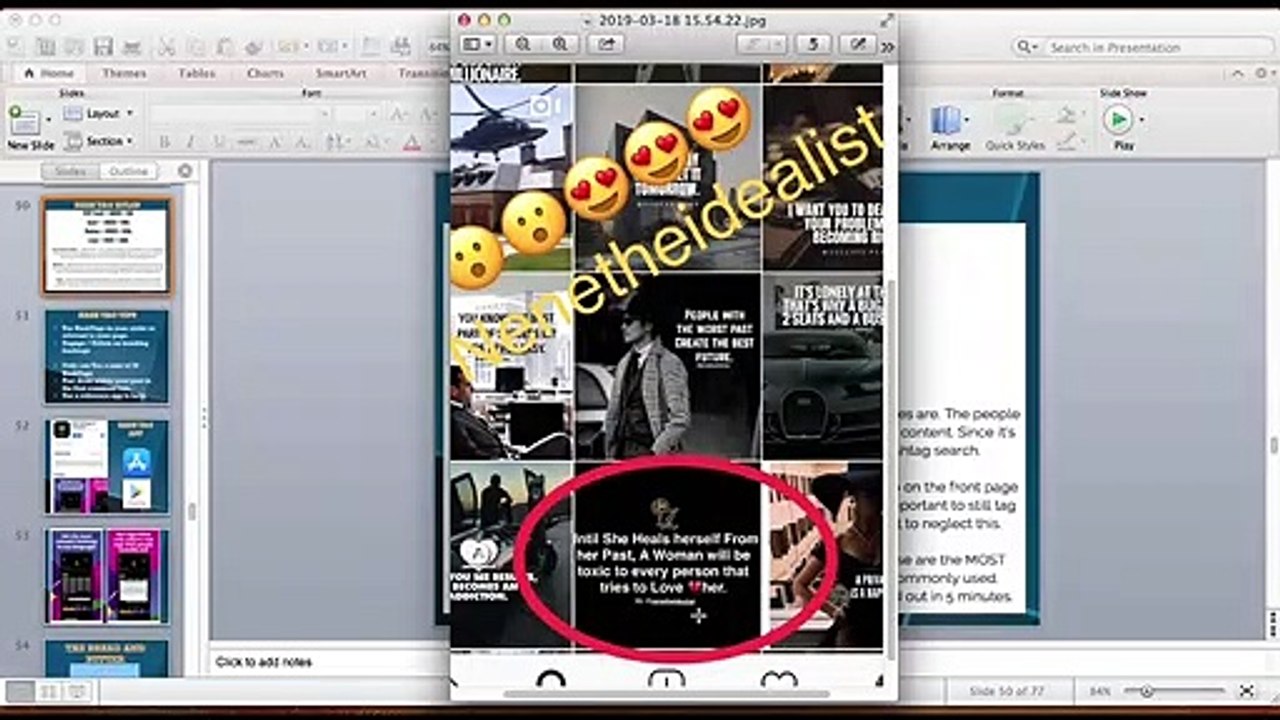Zoom in using Preview's magnifier plus button

click(559, 44)
